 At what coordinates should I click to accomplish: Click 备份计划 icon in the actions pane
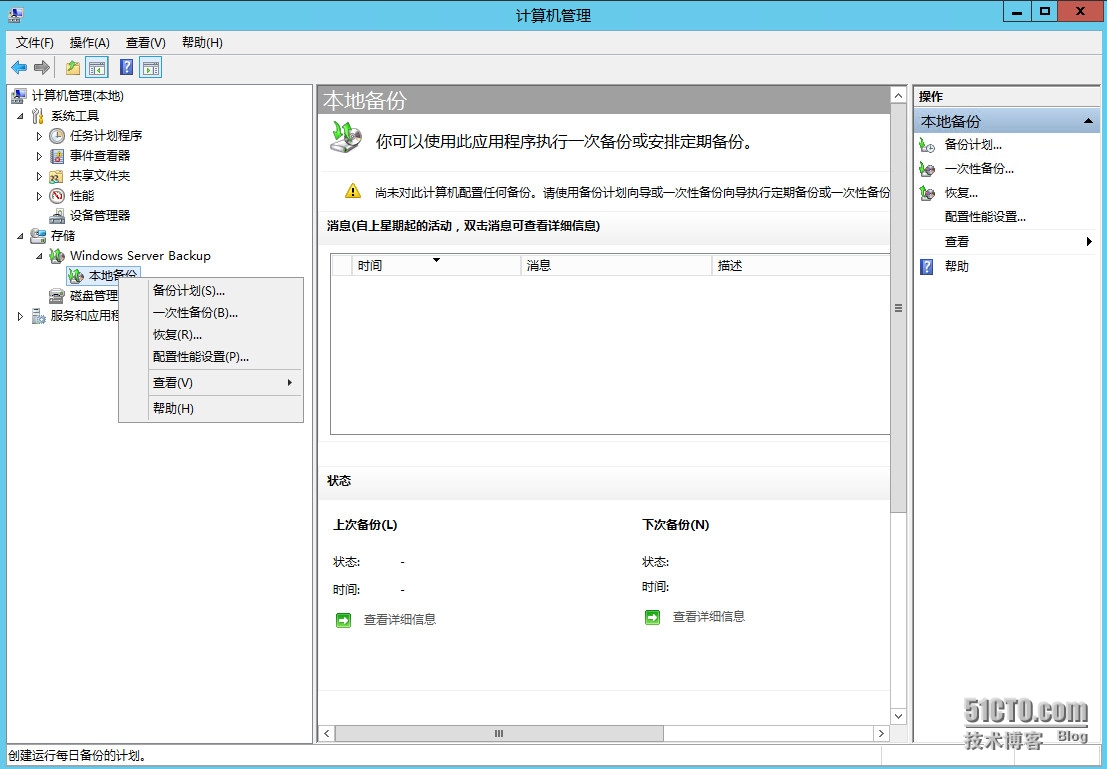point(927,145)
